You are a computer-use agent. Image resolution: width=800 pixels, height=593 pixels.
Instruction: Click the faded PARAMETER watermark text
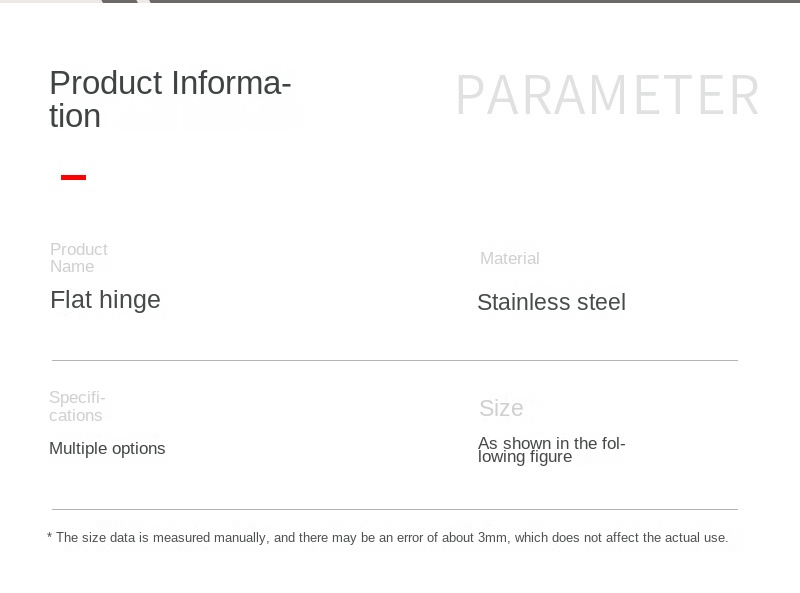pyautogui.click(x=607, y=97)
